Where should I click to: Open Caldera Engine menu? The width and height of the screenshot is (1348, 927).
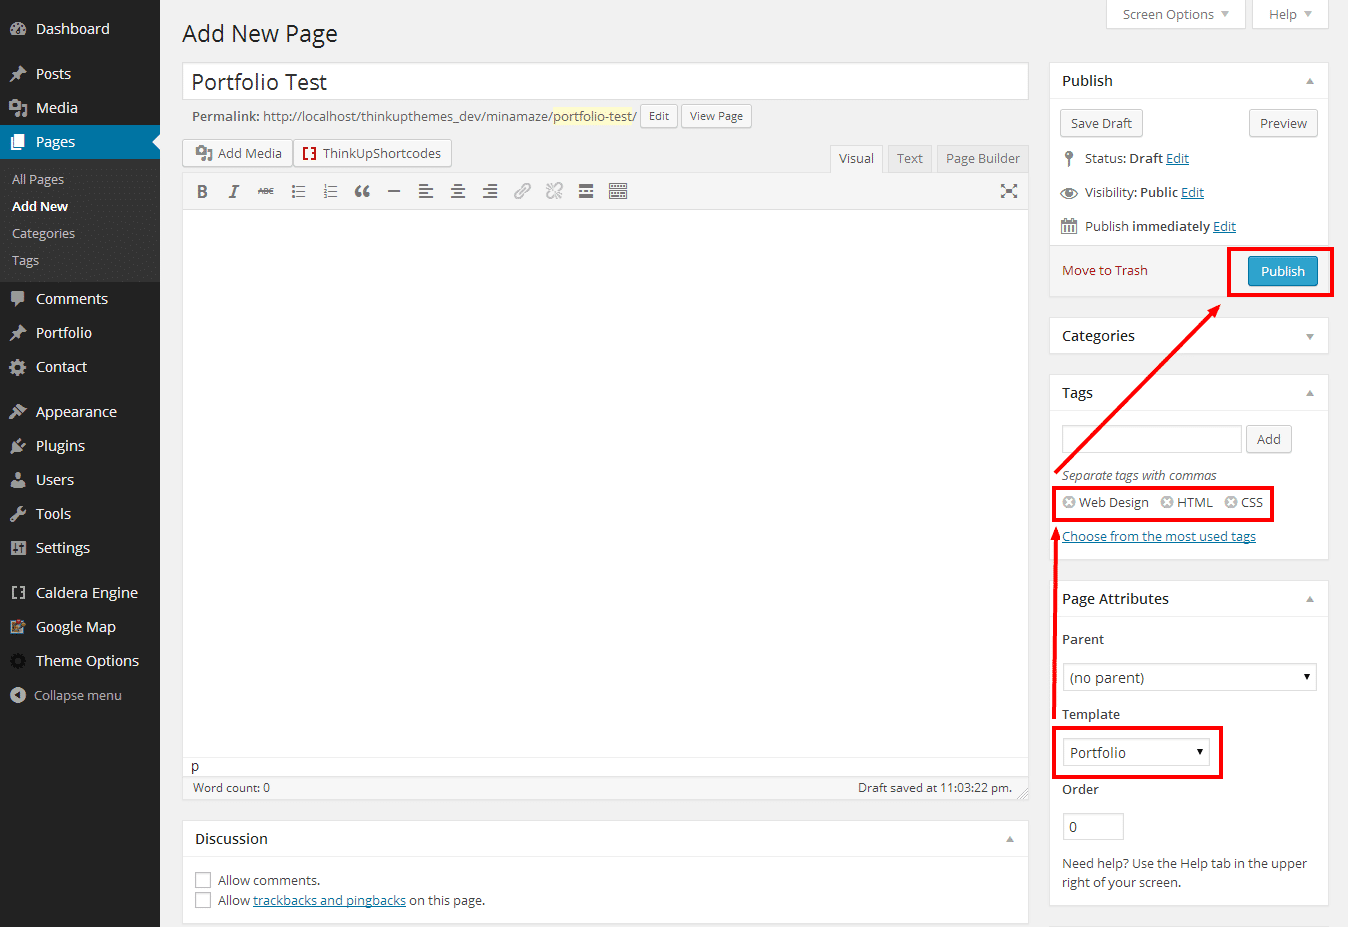click(80, 593)
